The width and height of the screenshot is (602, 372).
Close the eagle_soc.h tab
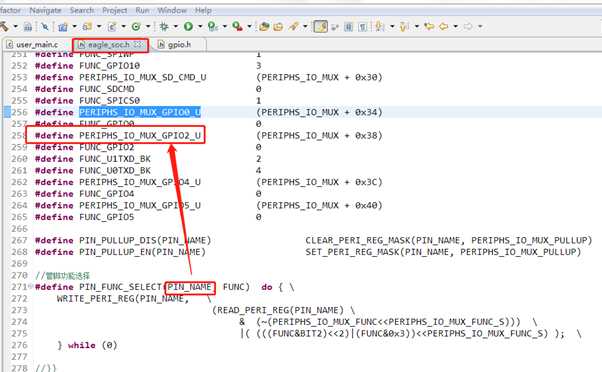click(139, 45)
